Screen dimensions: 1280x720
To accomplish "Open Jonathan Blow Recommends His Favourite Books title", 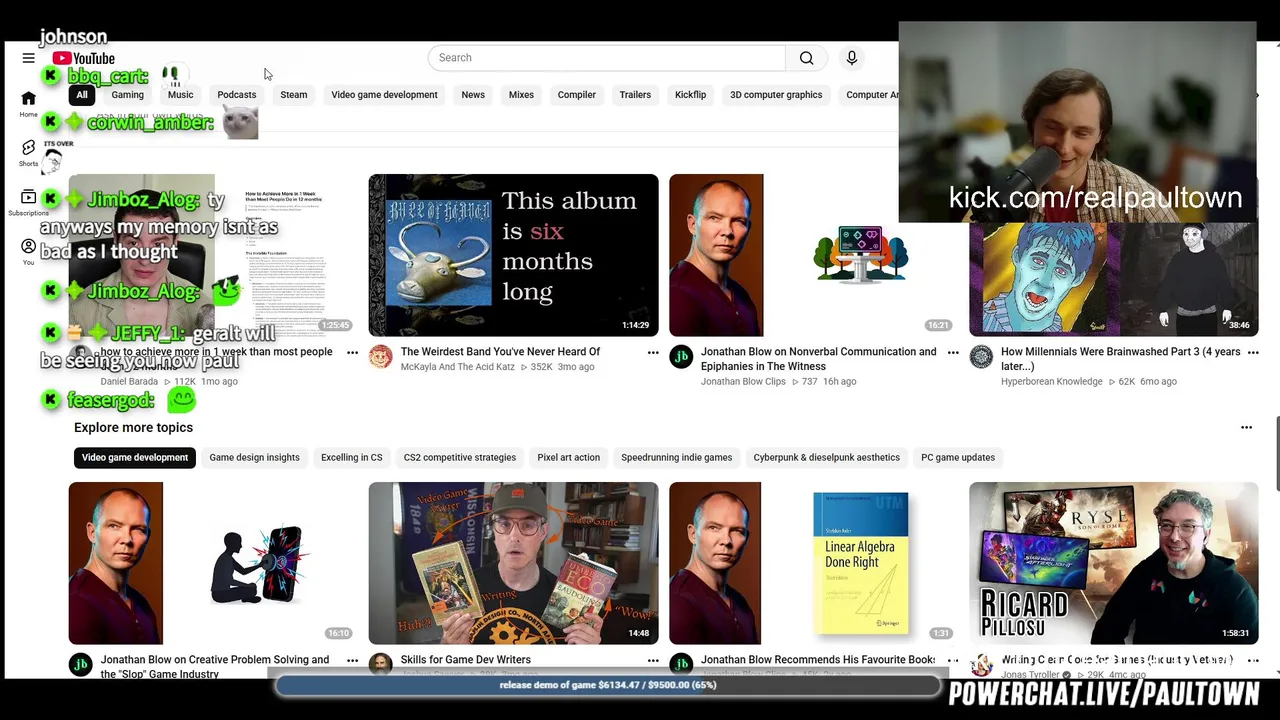I will [819, 660].
